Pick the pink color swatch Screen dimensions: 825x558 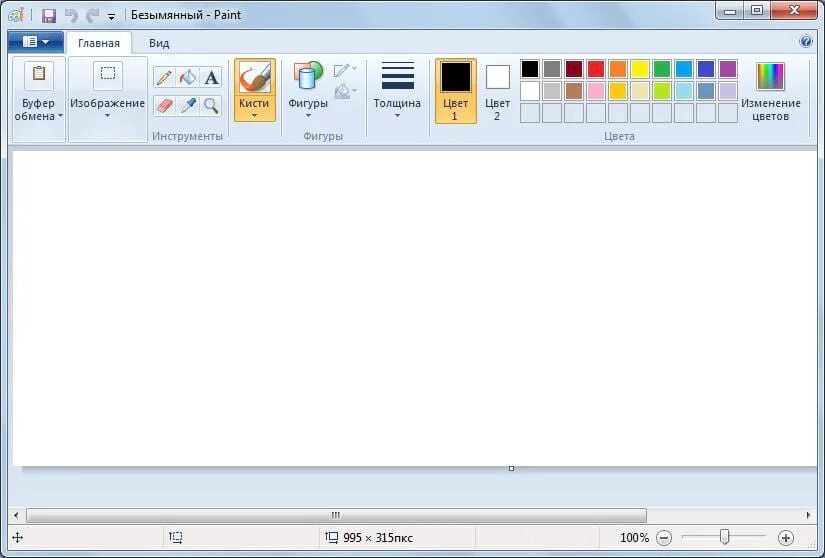coord(596,91)
